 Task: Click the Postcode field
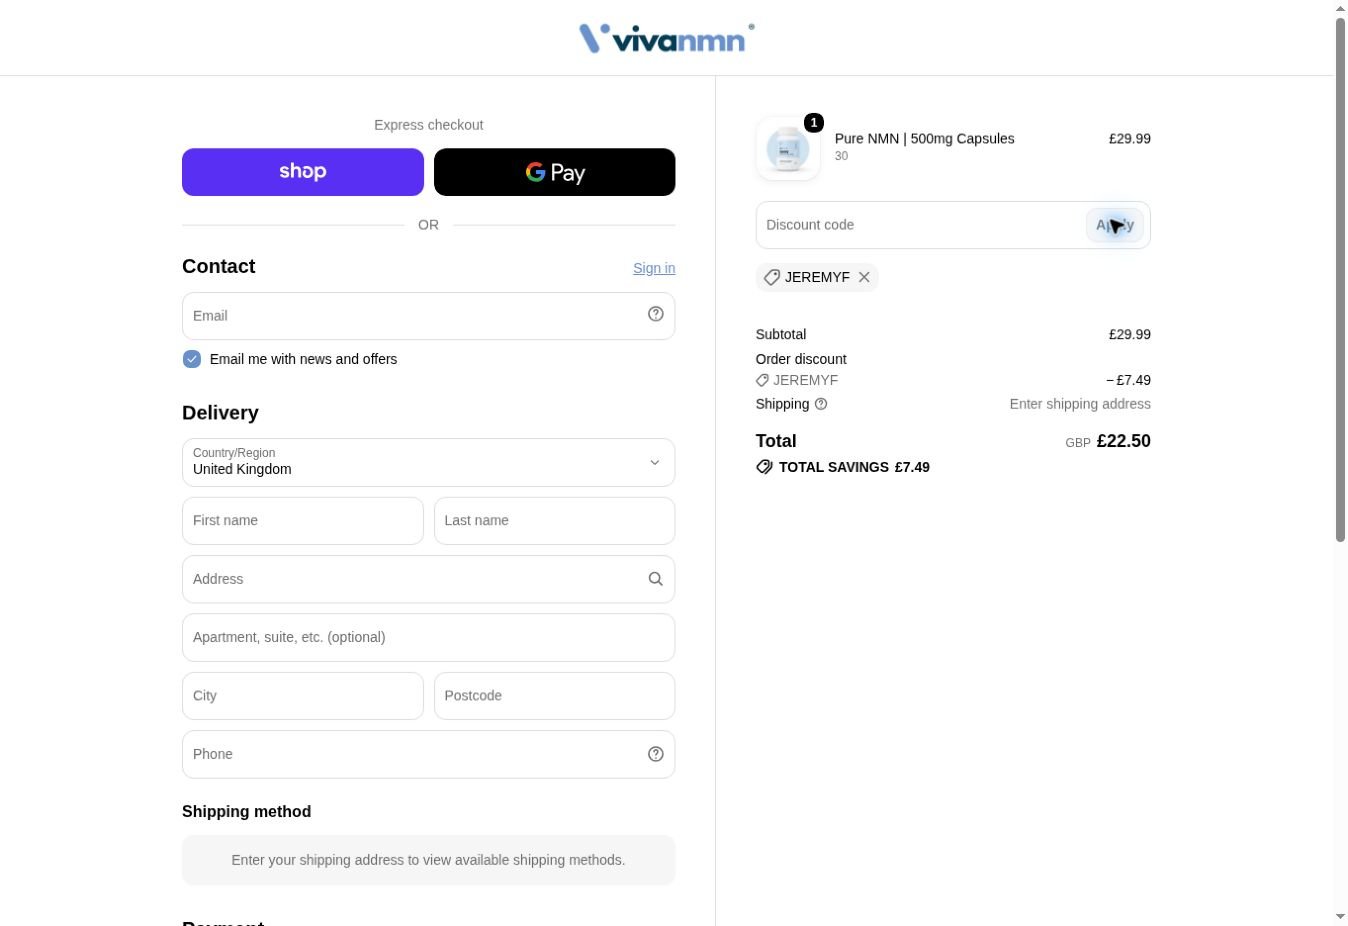click(x=555, y=696)
